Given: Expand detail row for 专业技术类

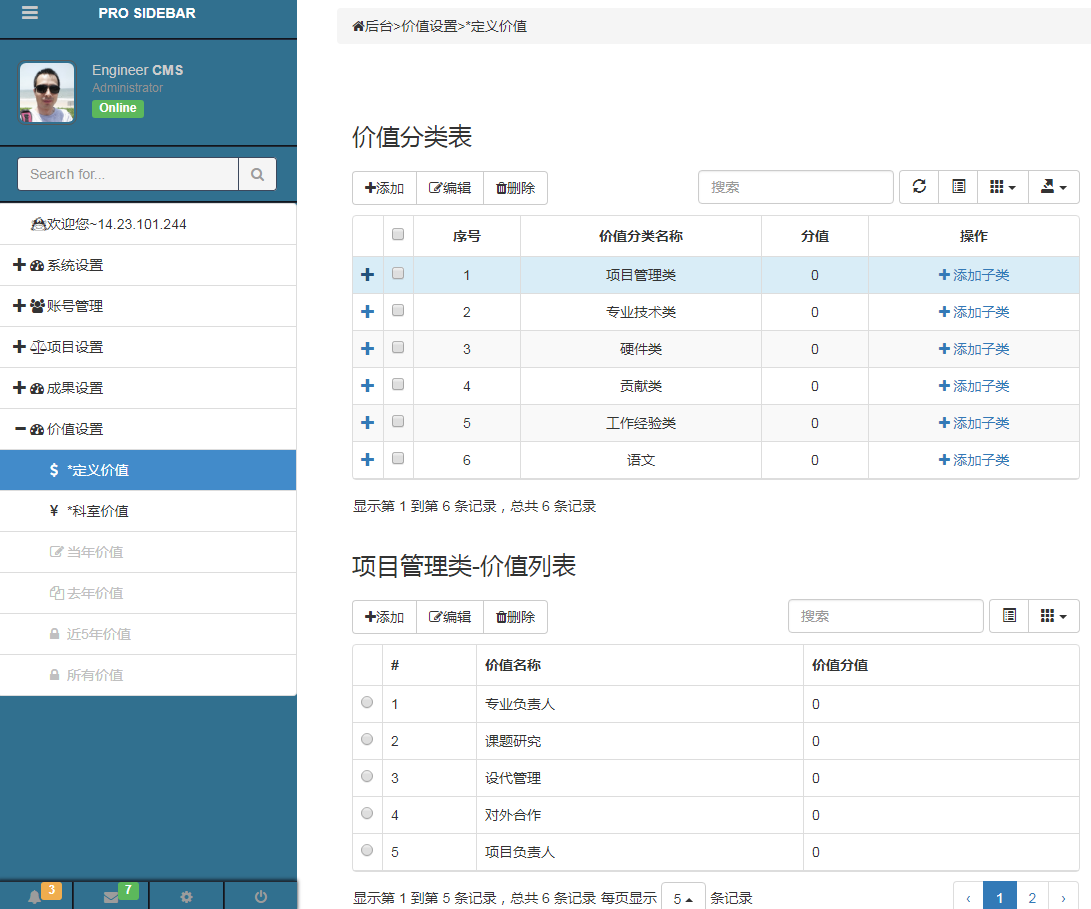Looking at the screenshot, I should (x=368, y=312).
